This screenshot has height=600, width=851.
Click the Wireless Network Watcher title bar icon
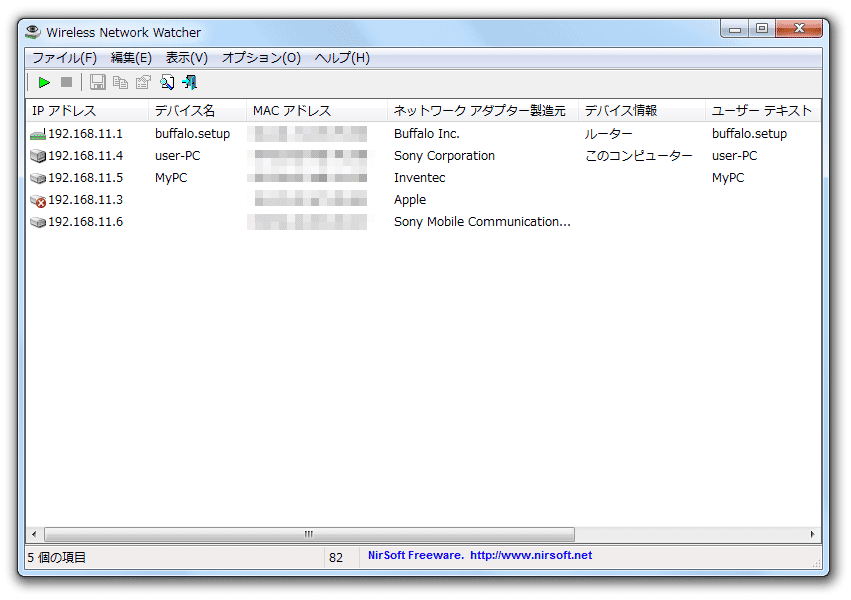(x=33, y=32)
